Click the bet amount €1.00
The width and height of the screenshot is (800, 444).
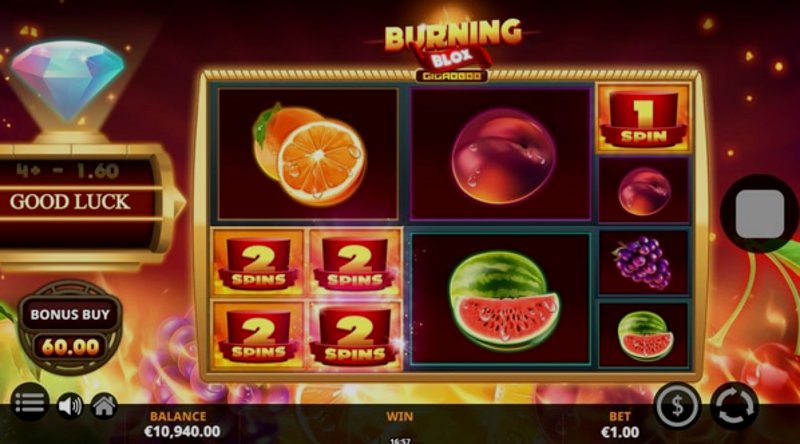coord(620,432)
